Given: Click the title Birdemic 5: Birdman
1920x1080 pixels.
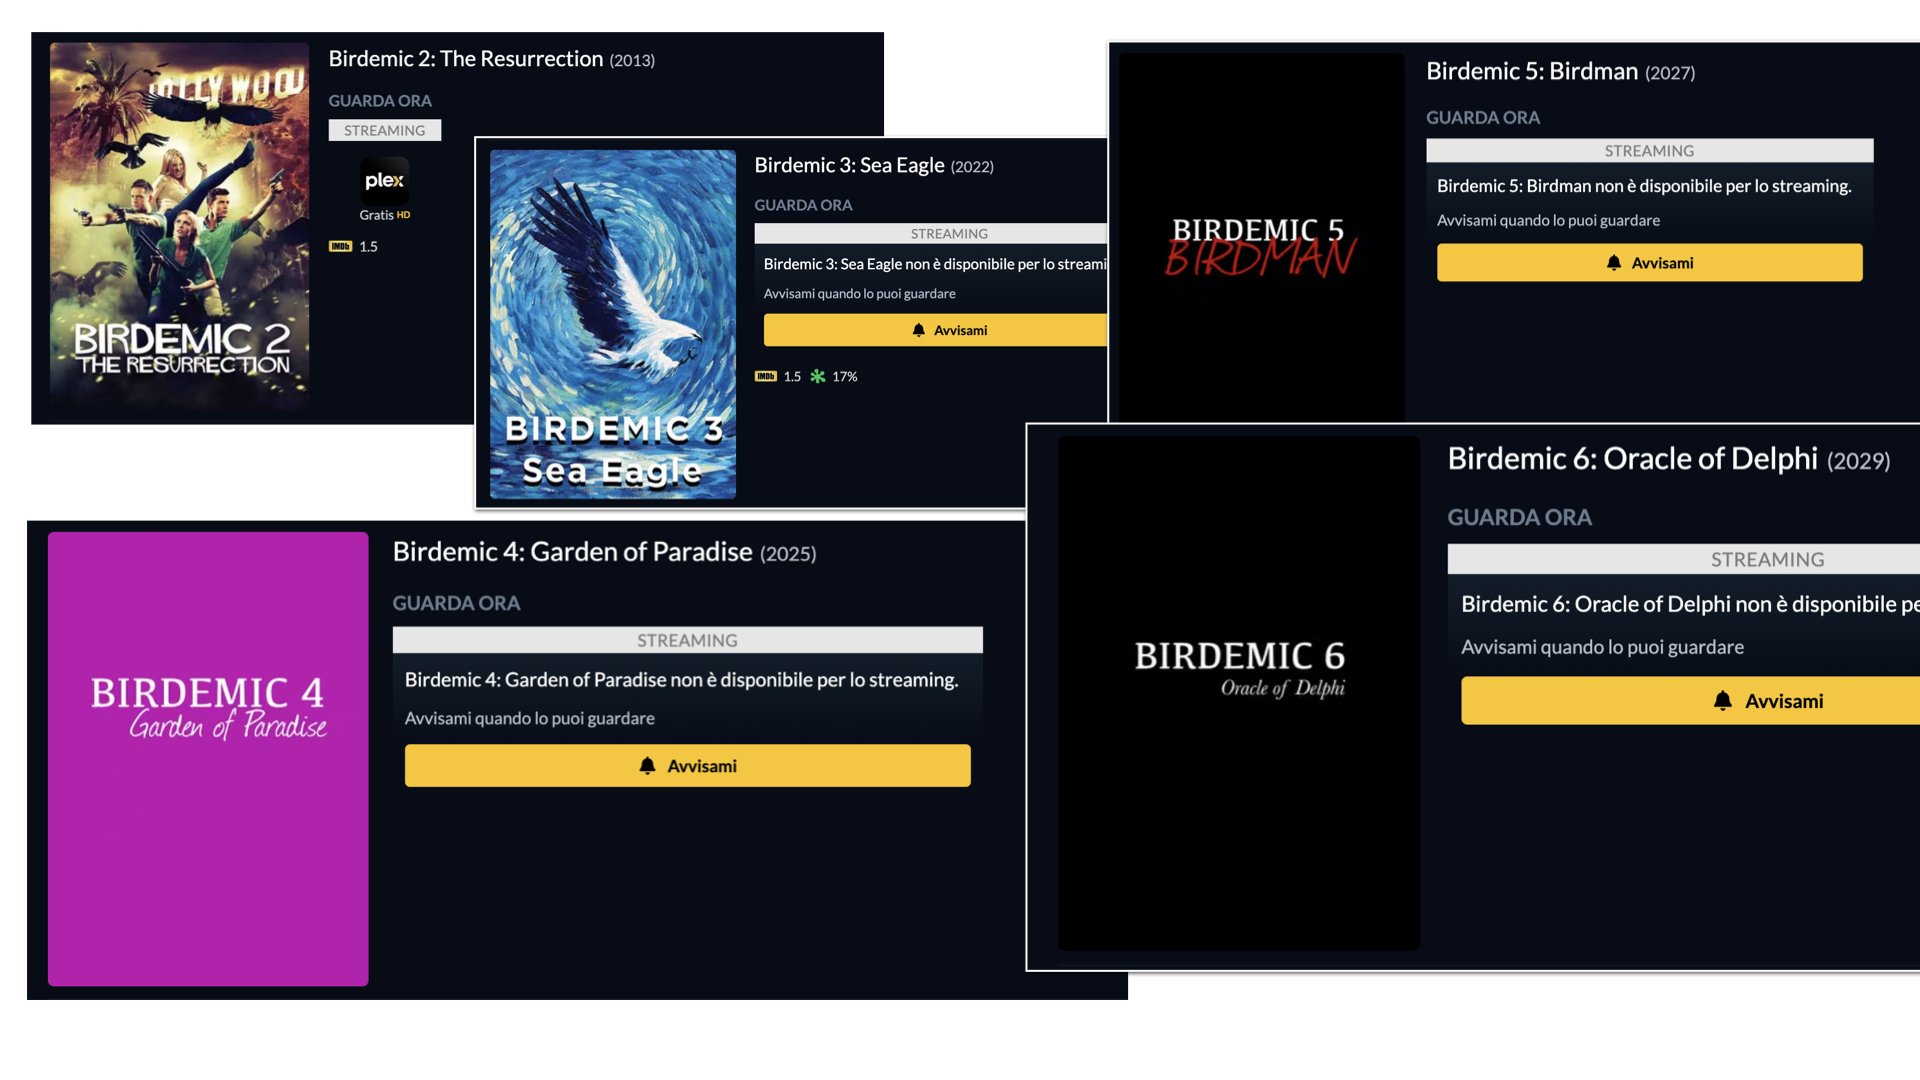Looking at the screenshot, I should [x=1532, y=71].
